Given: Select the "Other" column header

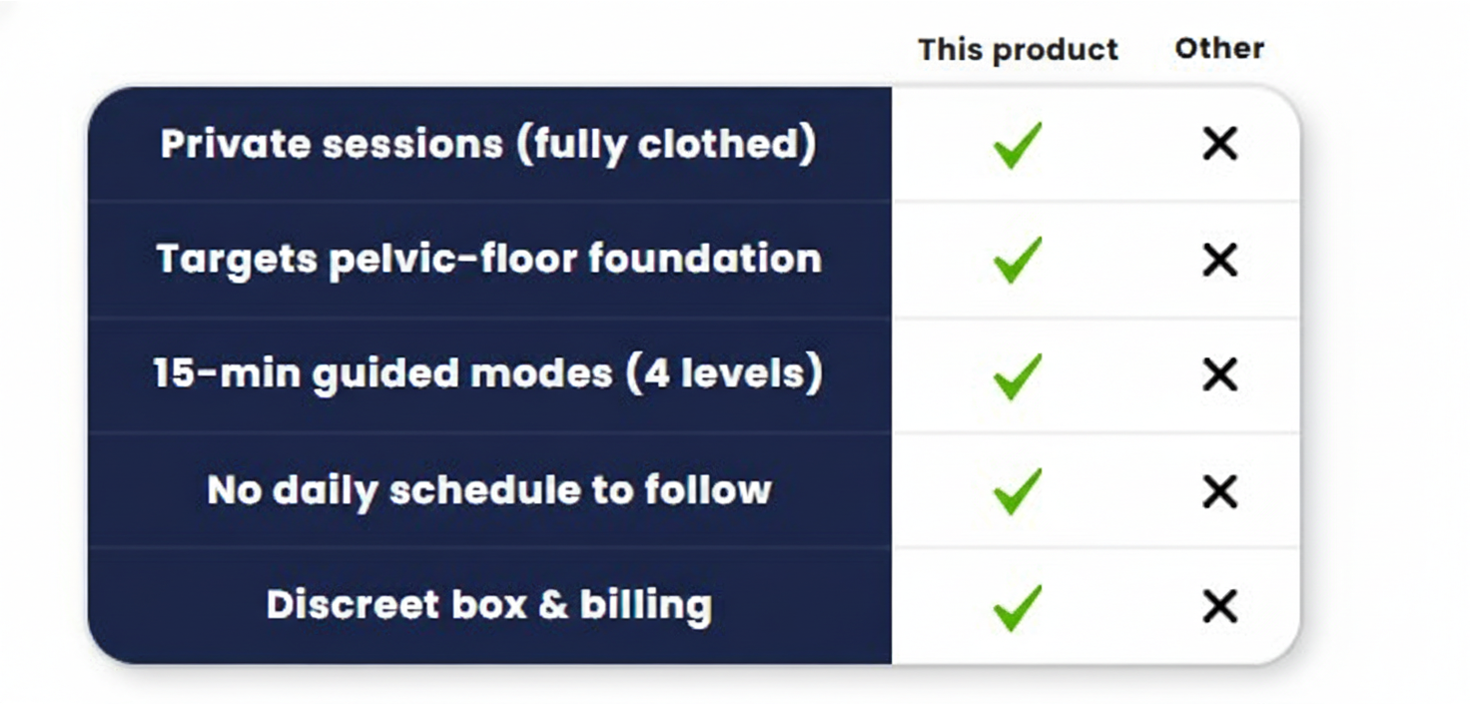Looking at the screenshot, I should coord(1219,48).
